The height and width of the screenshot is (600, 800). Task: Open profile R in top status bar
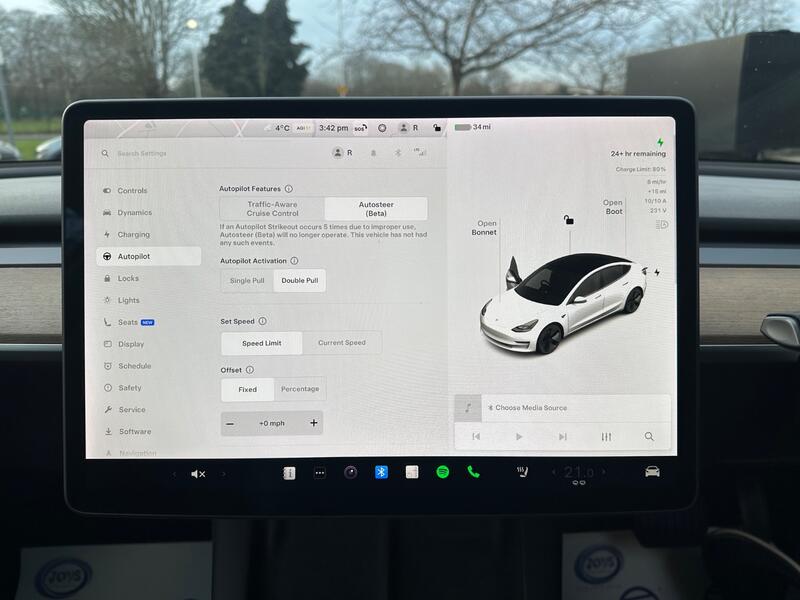pyautogui.click(x=409, y=128)
